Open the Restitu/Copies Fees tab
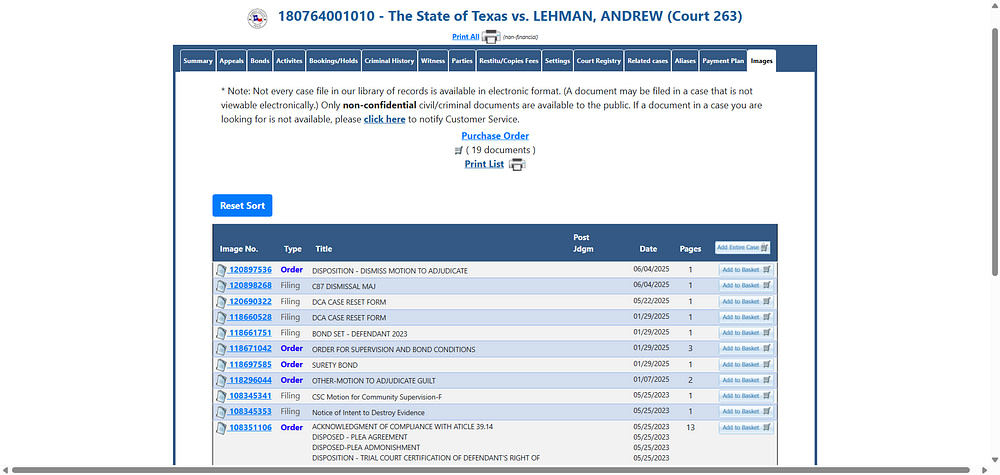 click(x=509, y=61)
